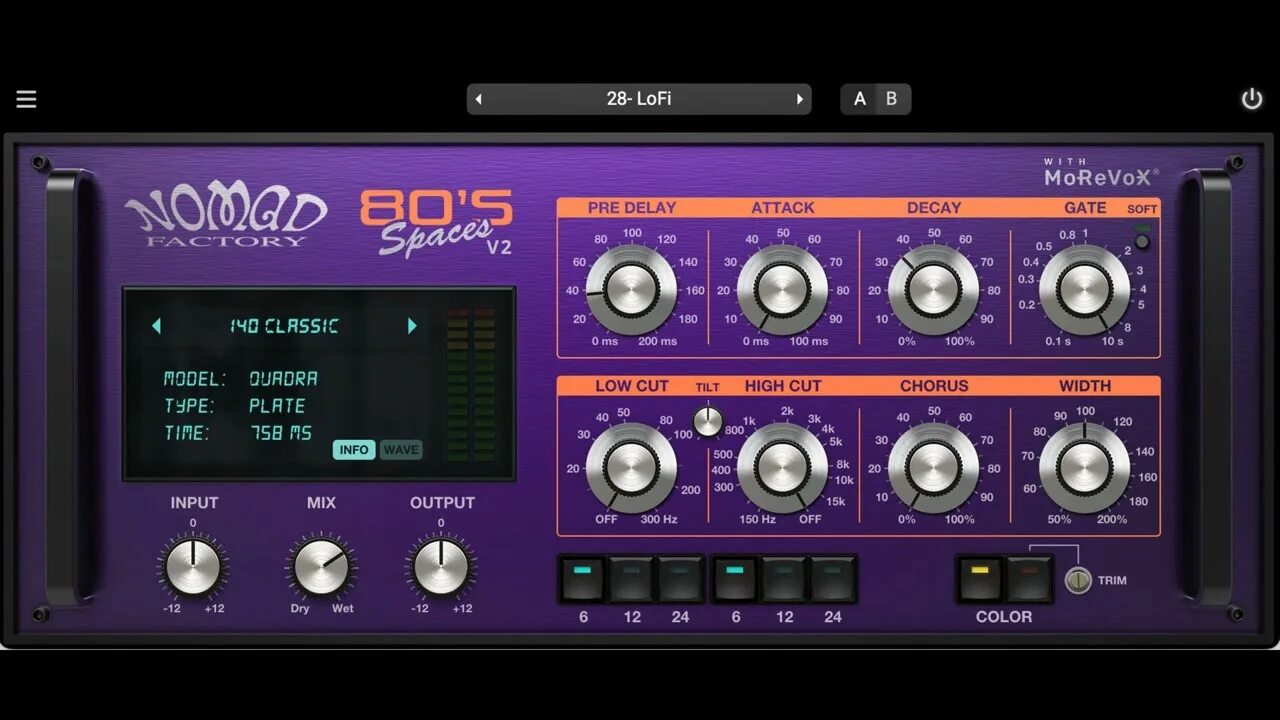Click the MODEL: label in display

coord(195,379)
